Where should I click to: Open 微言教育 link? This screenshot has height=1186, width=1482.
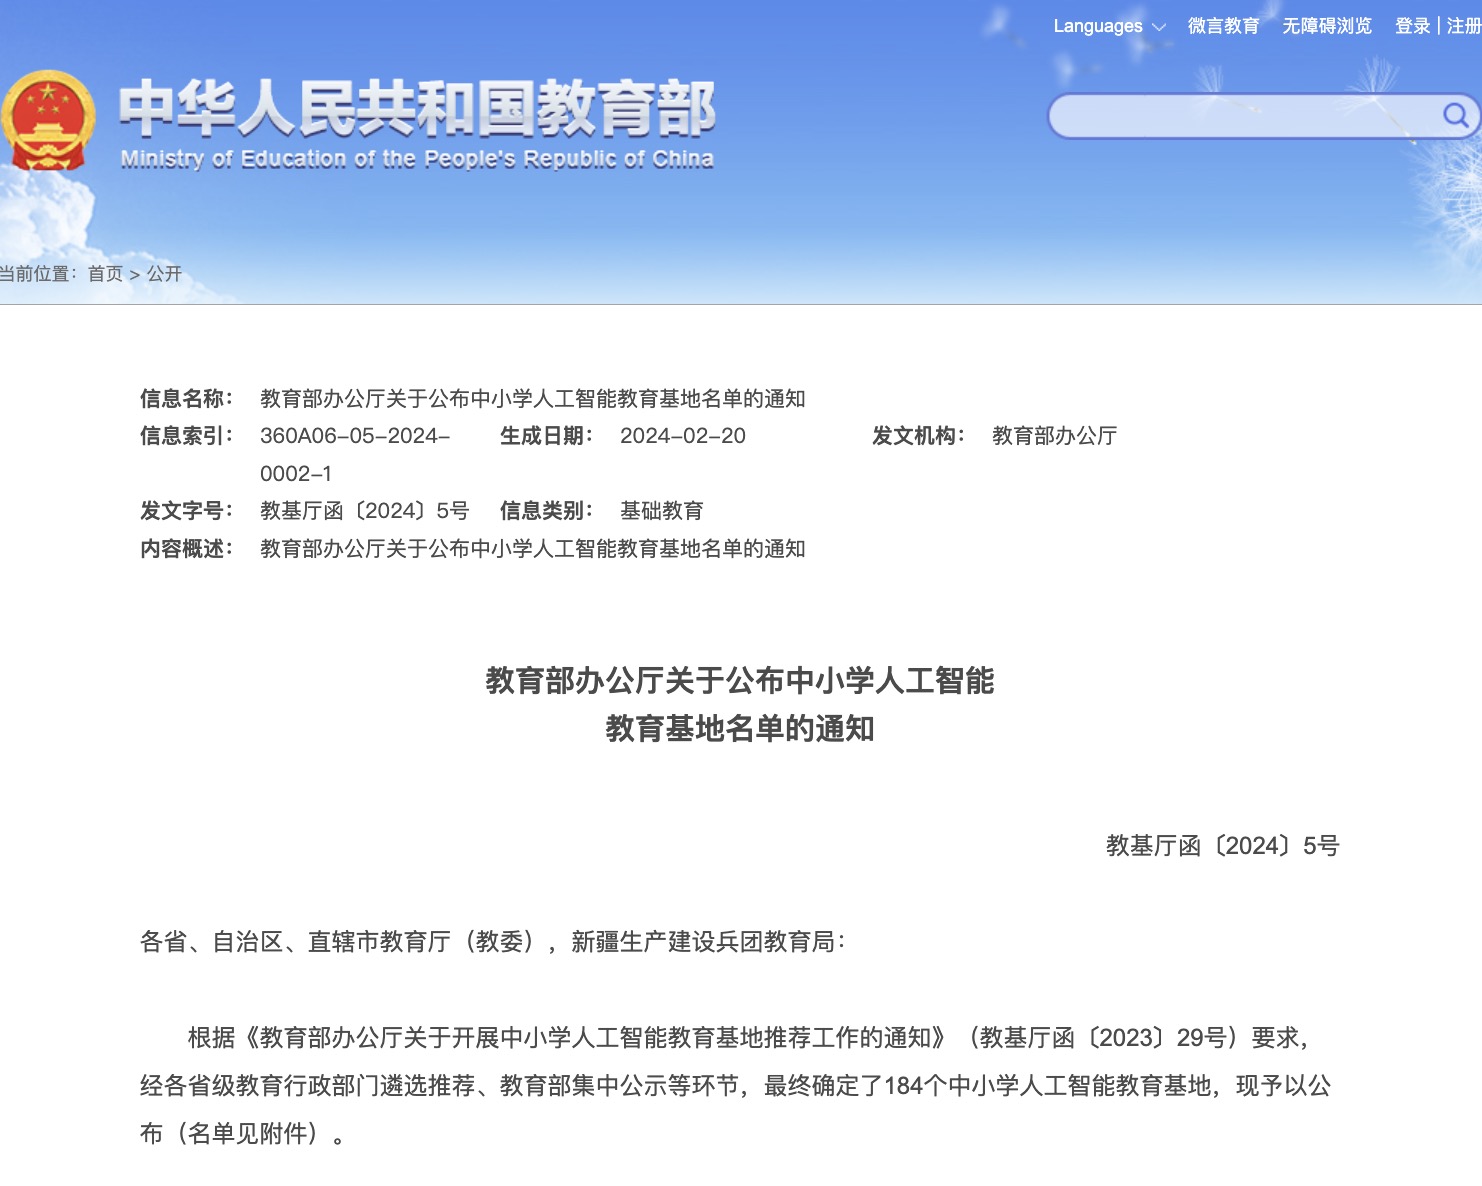1223,26
